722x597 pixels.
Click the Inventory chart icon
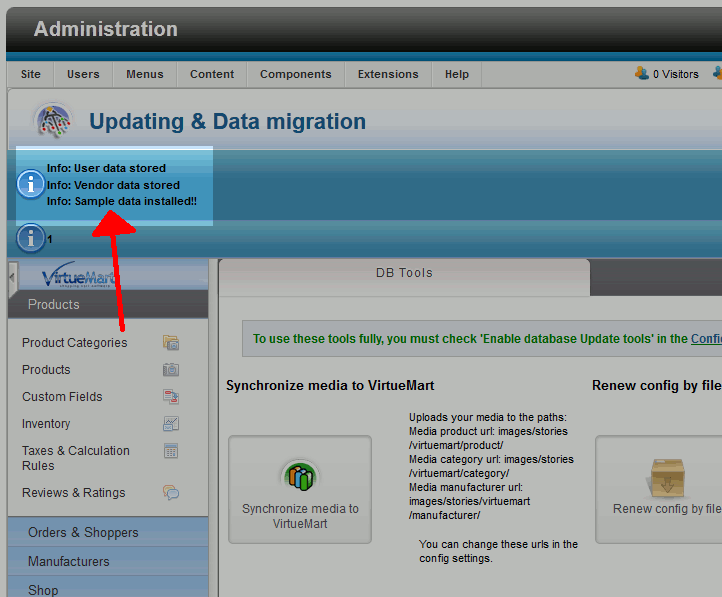pos(171,424)
